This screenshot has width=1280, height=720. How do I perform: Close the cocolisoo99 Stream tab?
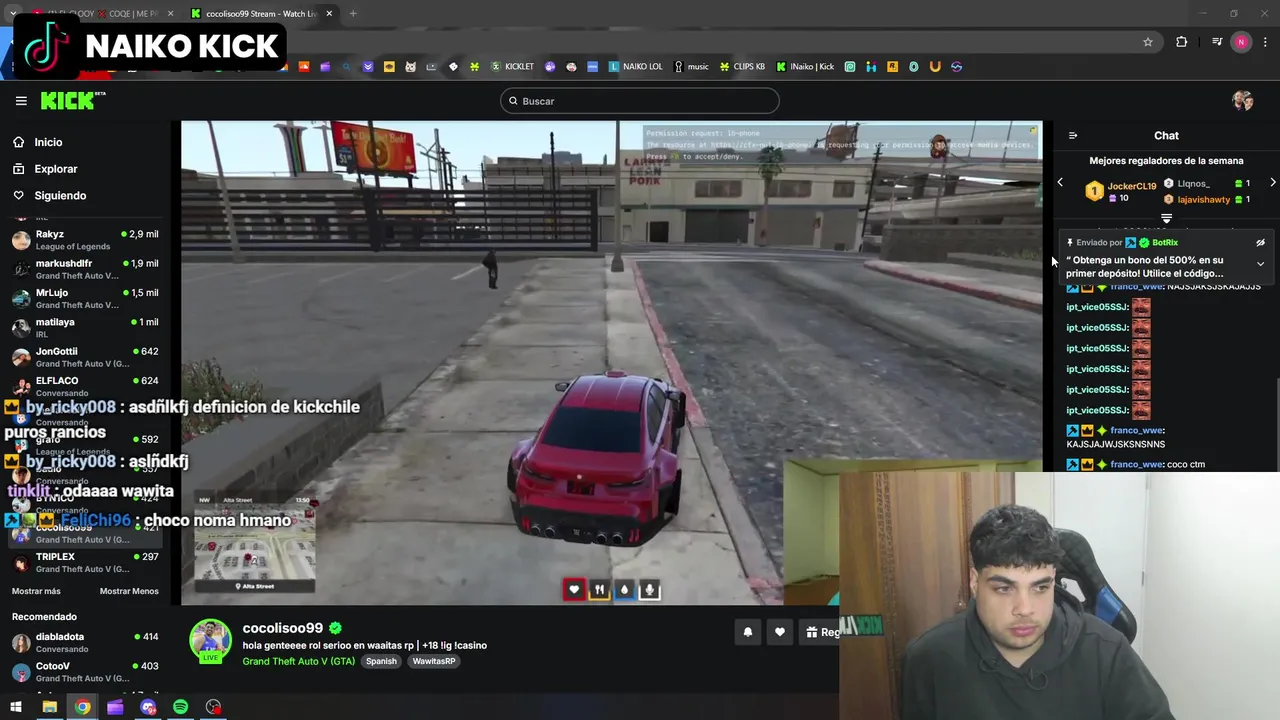tap(329, 14)
